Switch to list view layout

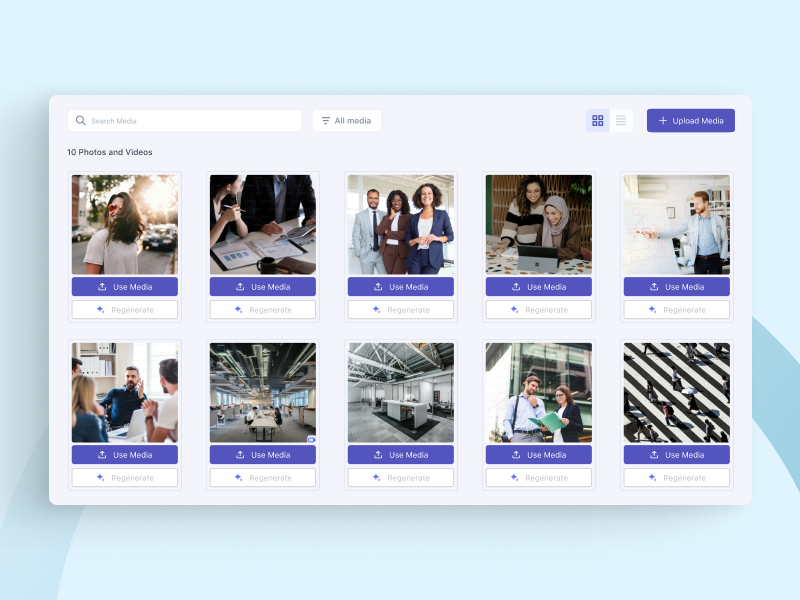coord(621,121)
